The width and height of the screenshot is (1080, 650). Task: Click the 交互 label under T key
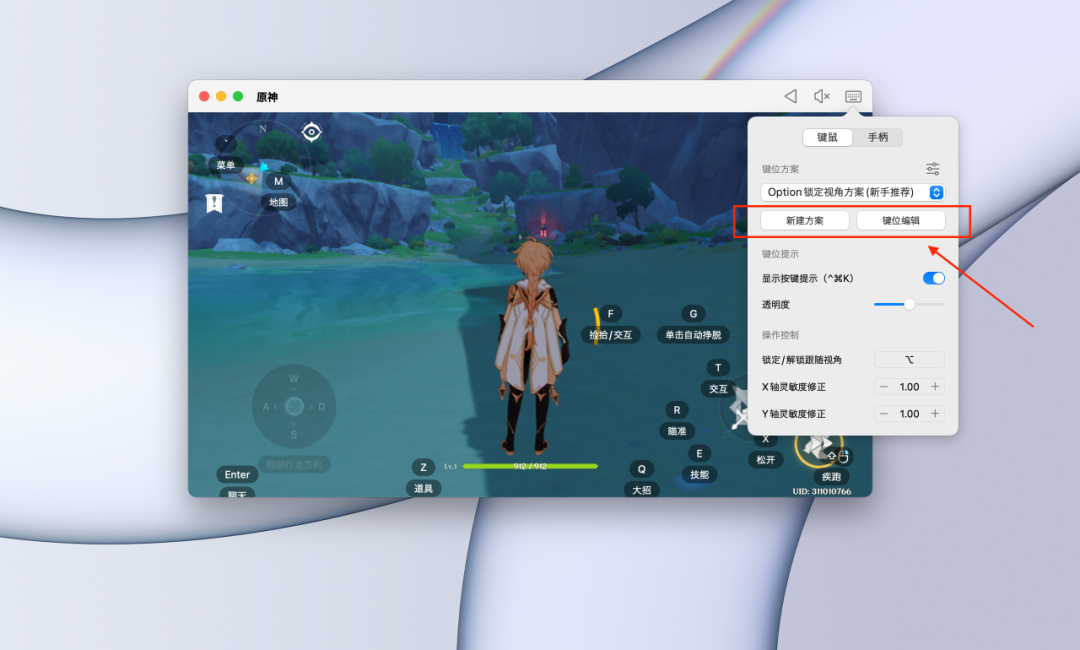pos(718,389)
